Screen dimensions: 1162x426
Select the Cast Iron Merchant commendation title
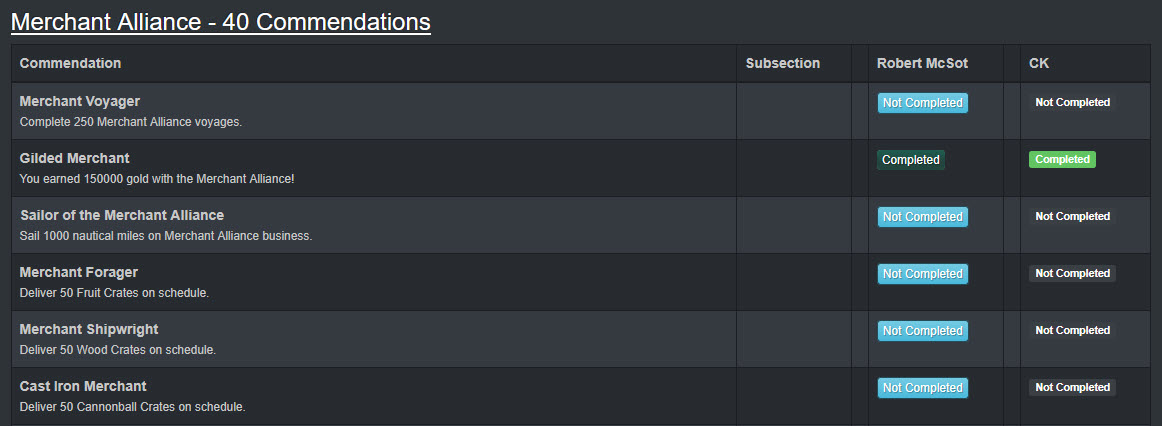[x=83, y=387]
